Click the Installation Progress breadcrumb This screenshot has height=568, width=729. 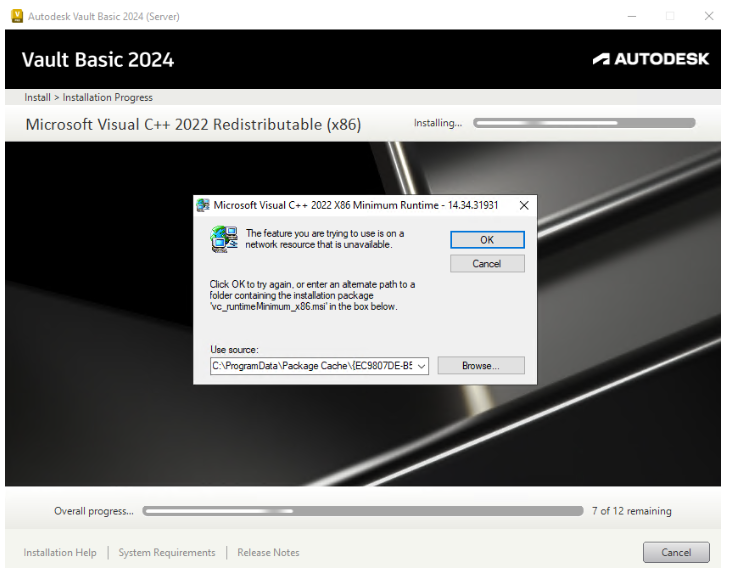(107, 98)
